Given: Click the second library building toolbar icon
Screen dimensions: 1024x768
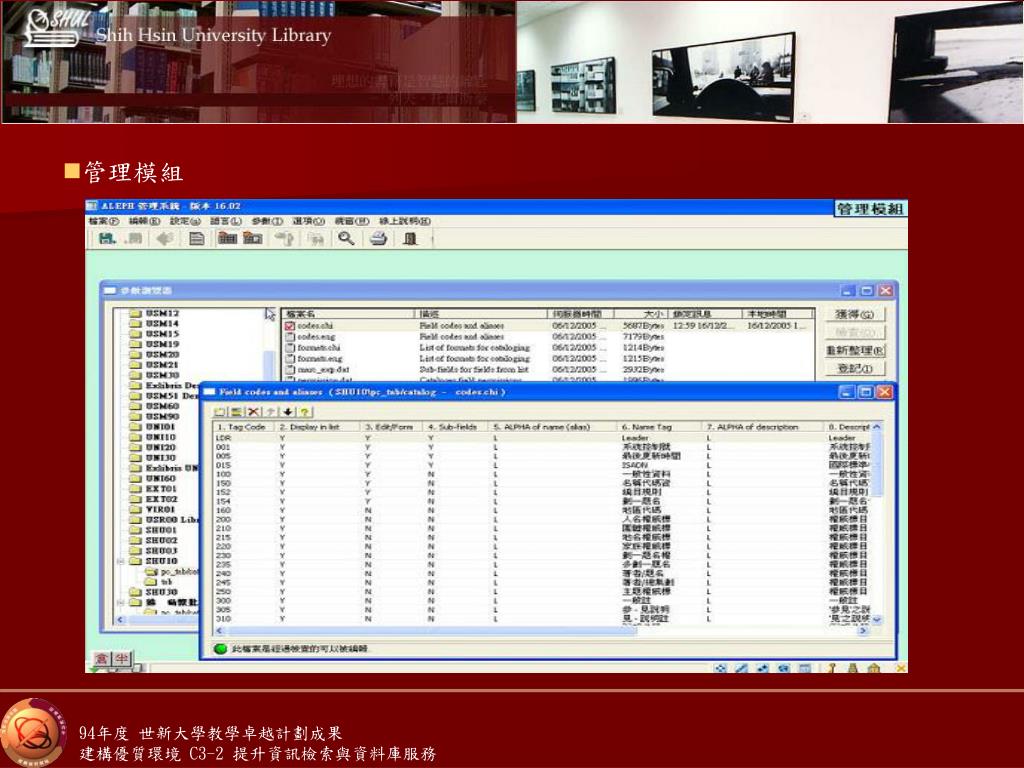Looking at the screenshot, I should (x=253, y=238).
